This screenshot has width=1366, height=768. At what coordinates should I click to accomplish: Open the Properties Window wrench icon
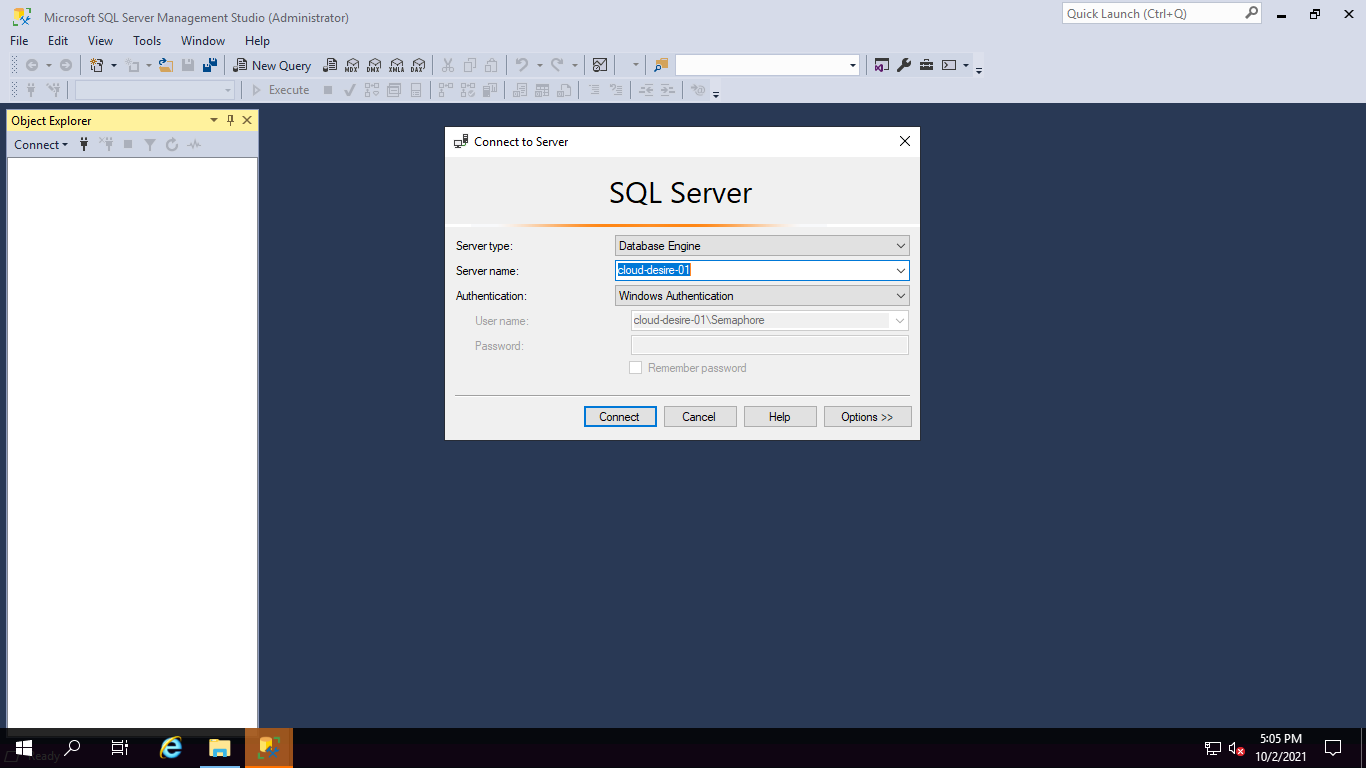pos(904,65)
